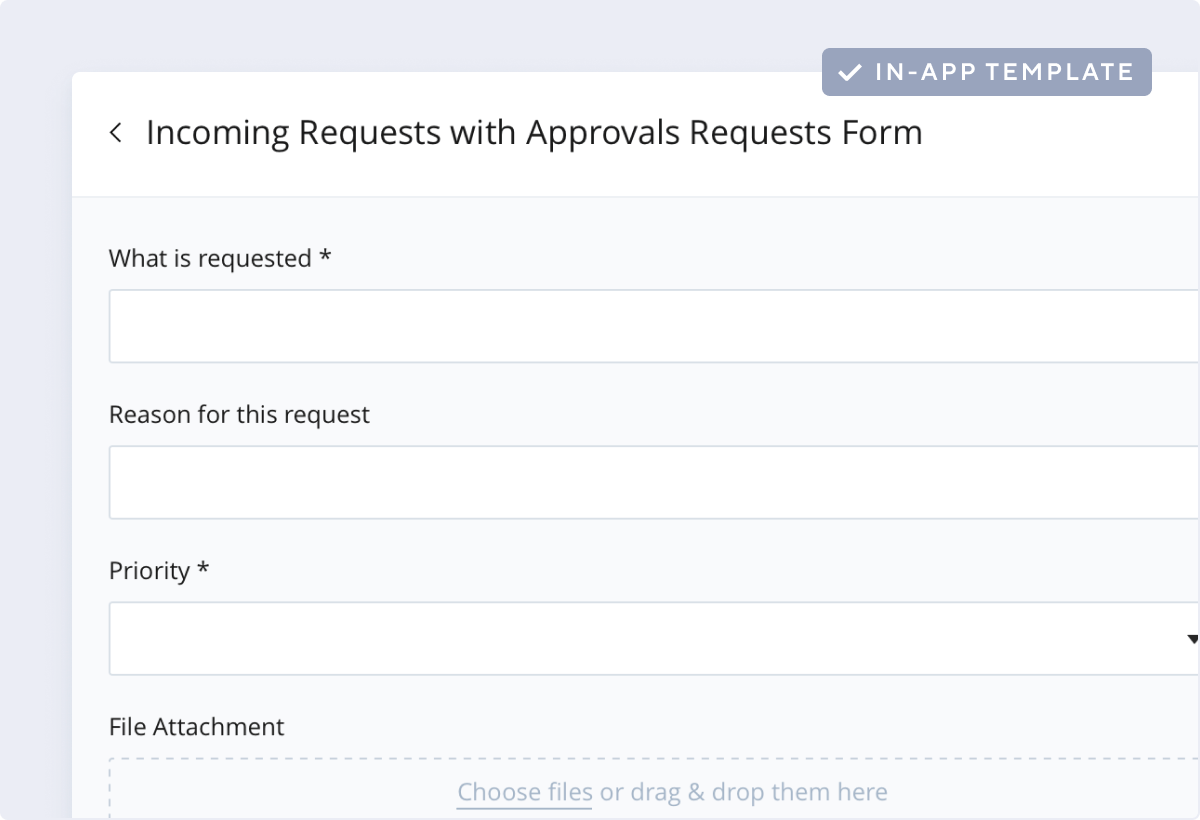Viewport: 1200px width, 820px height.
Task: Click the File Attachment field label
Action: [x=196, y=726]
